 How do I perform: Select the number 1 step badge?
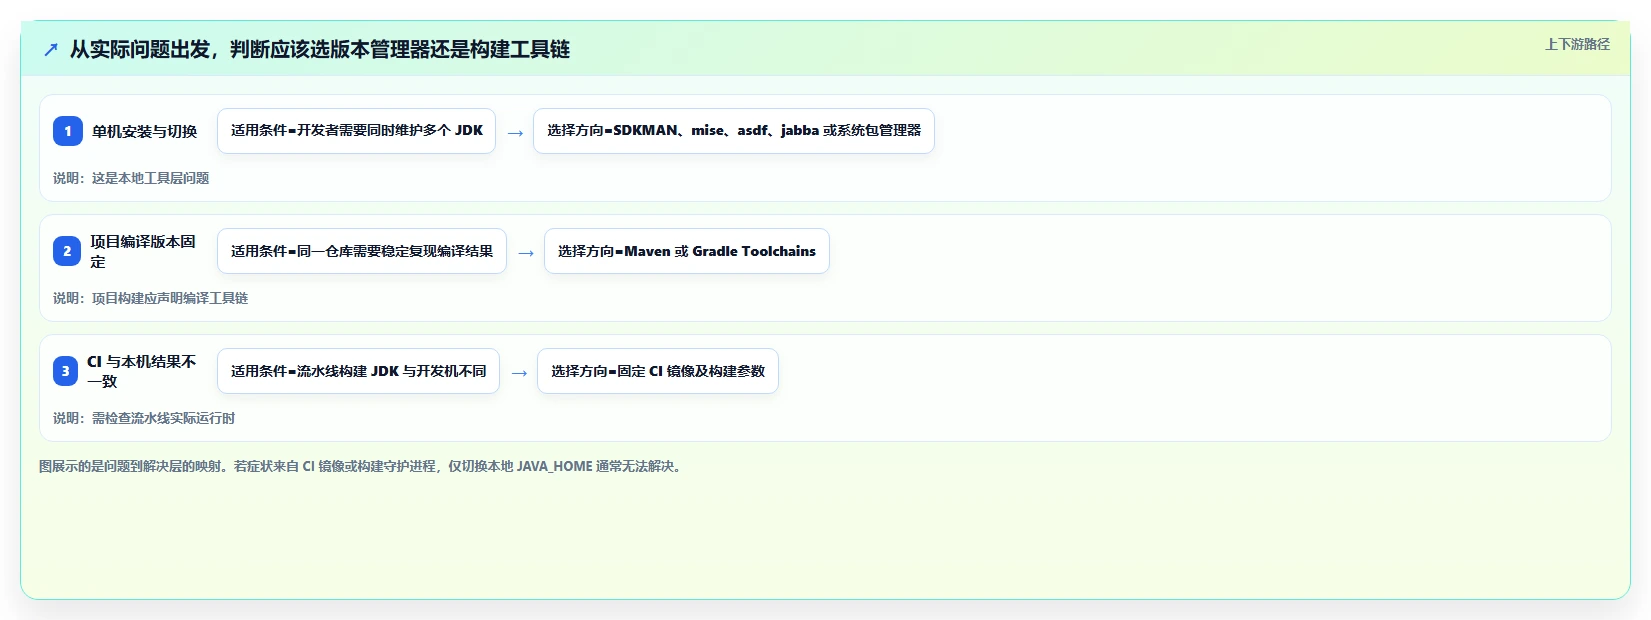click(68, 131)
